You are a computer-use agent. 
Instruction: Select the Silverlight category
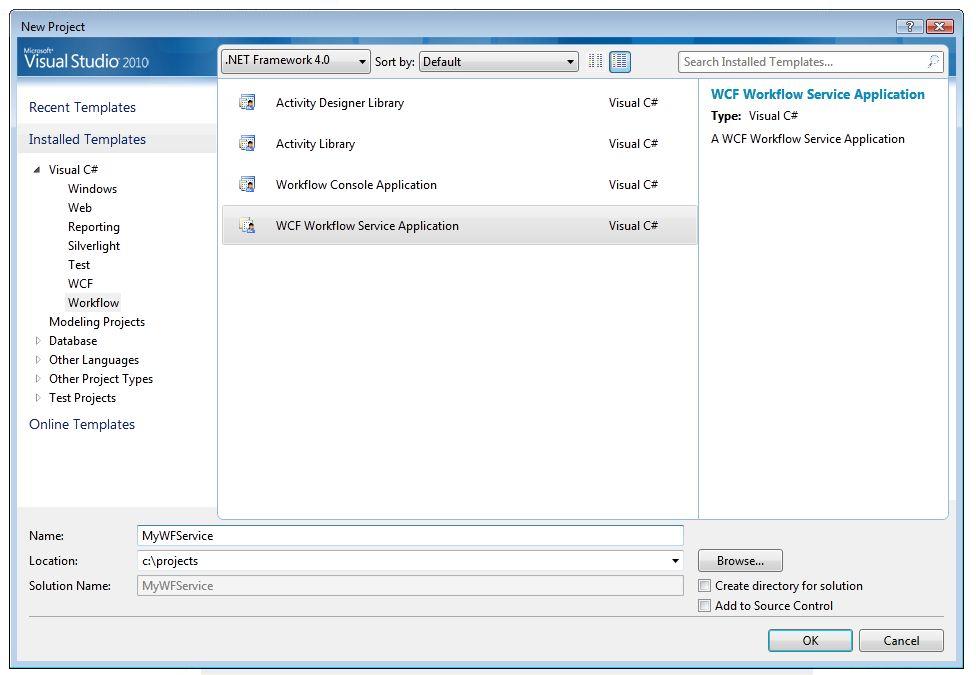93,245
